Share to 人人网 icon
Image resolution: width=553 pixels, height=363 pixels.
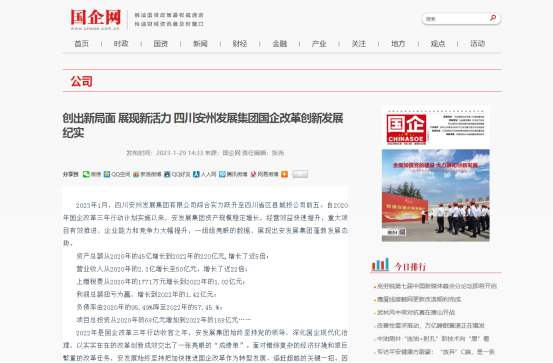coord(196,174)
